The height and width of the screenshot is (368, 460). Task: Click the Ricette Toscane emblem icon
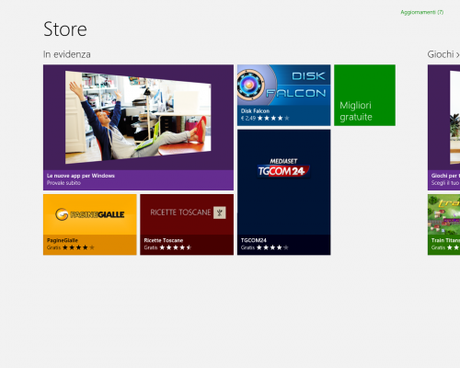tap(219, 212)
